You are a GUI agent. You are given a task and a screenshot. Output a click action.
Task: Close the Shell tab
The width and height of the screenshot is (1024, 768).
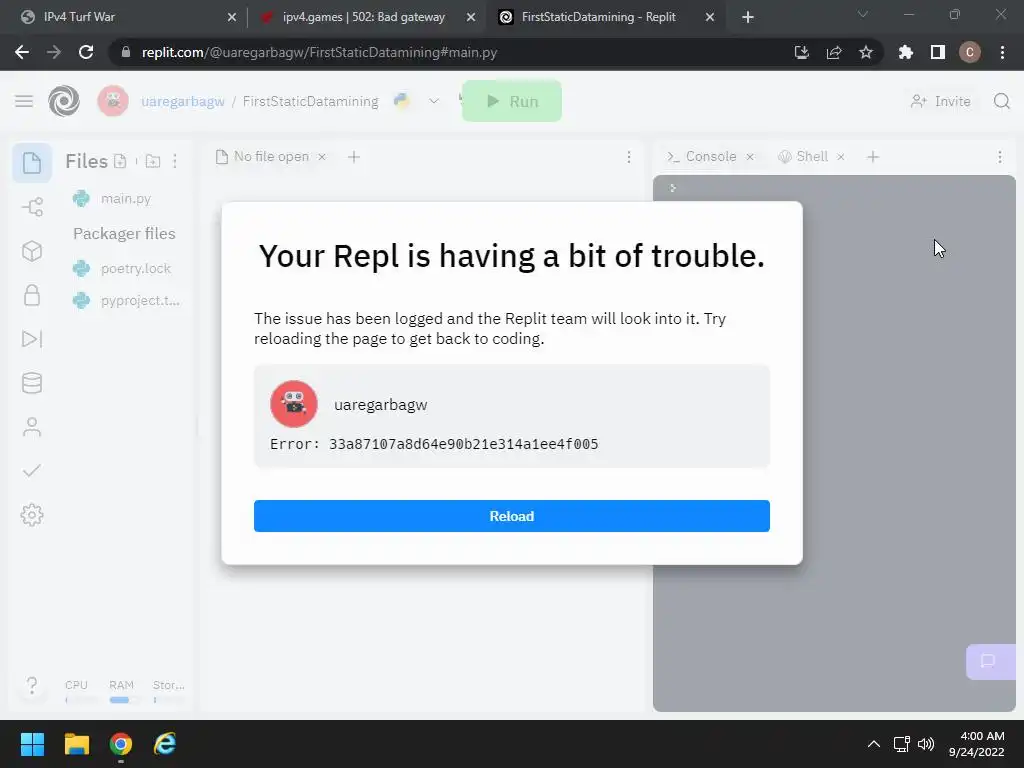841,157
